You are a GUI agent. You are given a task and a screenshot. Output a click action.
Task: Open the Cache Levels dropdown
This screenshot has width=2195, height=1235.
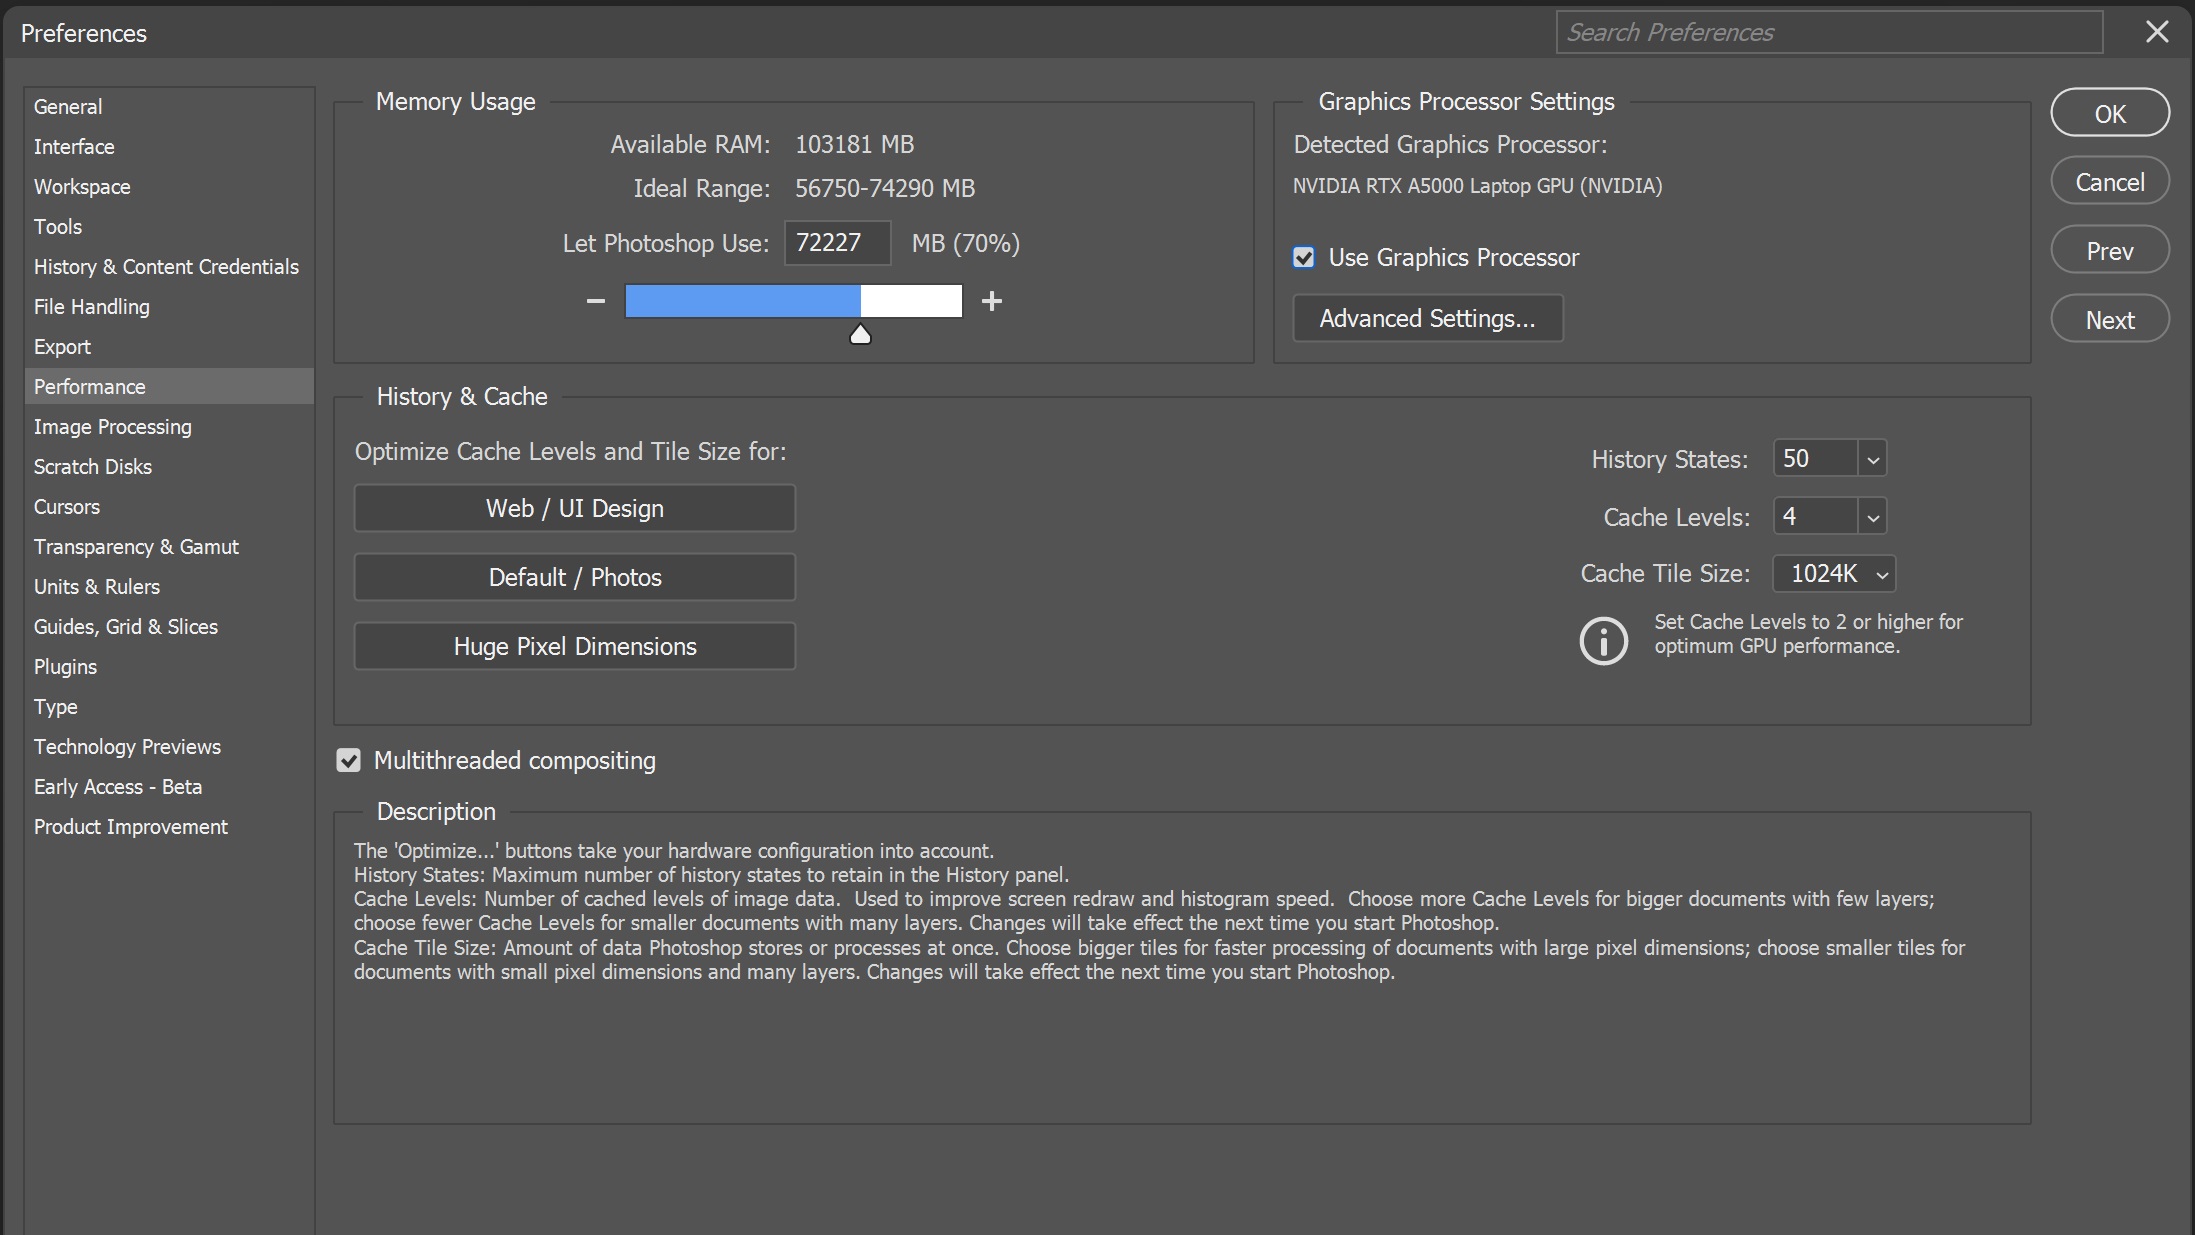point(1871,516)
